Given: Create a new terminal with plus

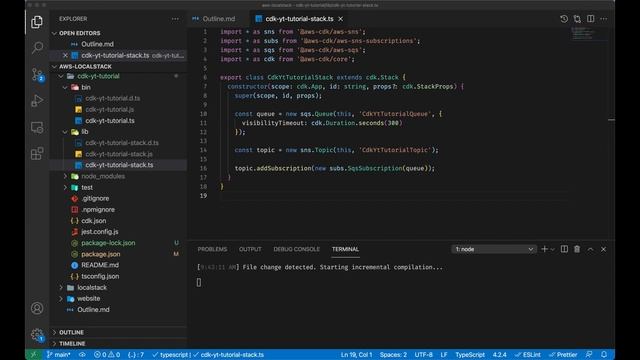Looking at the screenshot, I should [x=544, y=249].
